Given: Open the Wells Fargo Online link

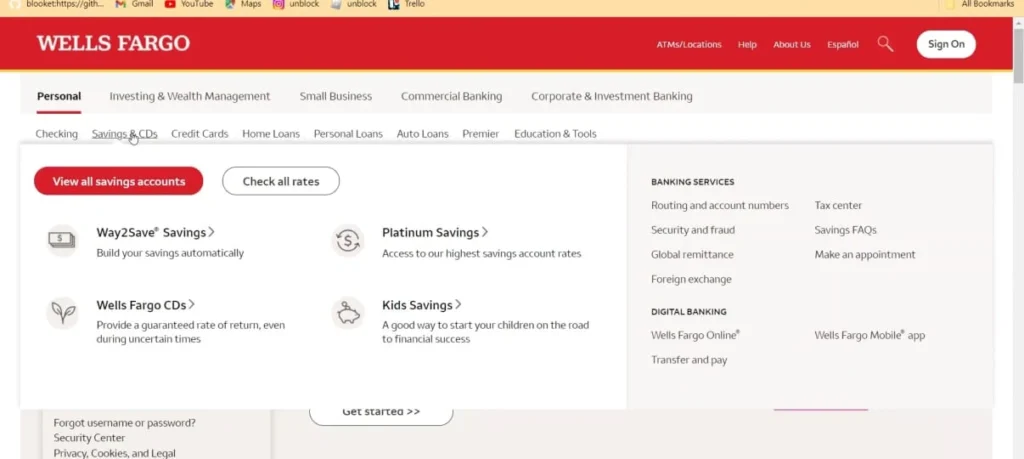Looking at the screenshot, I should [695, 335].
